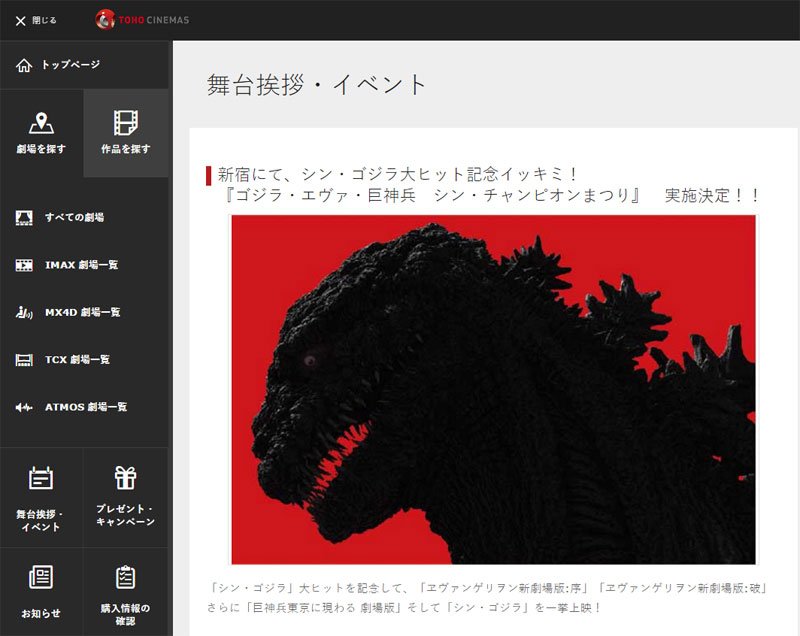Click the description line starting 「シン・ゴジラ」大ヒットを記念して
Image resolution: width=800 pixels, height=636 pixels.
(488, 588)
